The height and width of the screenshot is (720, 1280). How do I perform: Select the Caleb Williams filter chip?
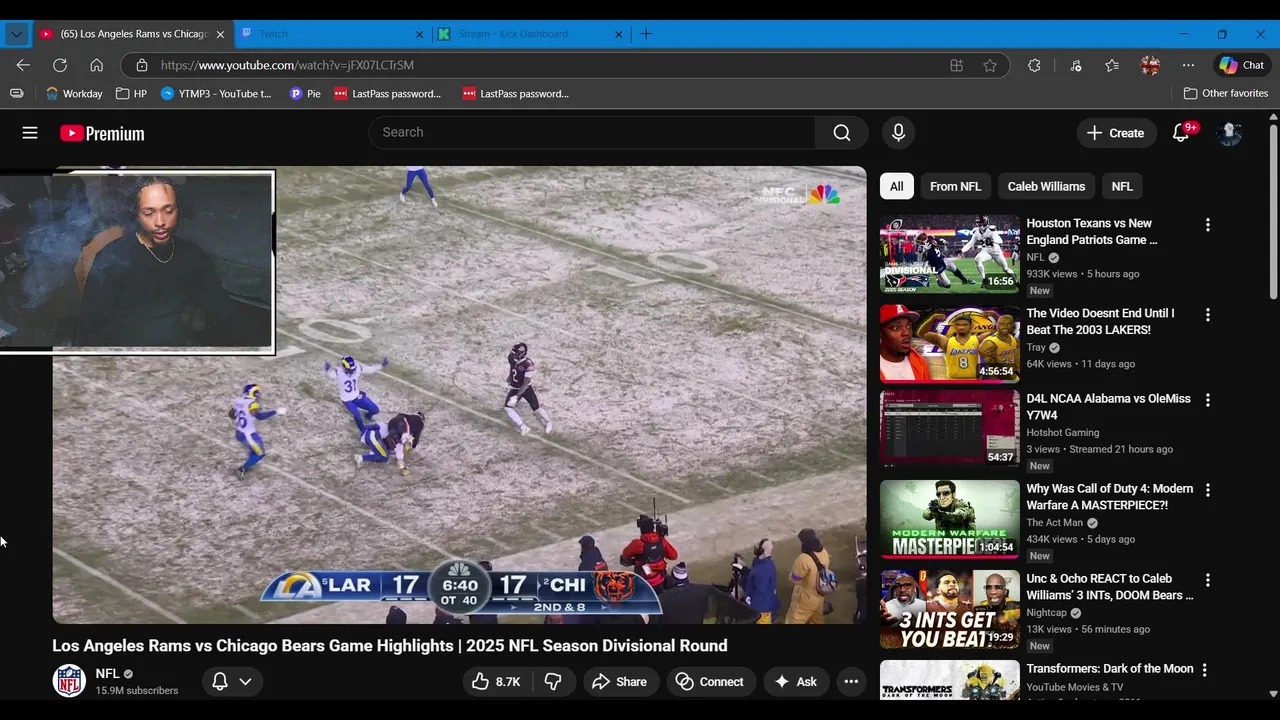pos(1046,186)
